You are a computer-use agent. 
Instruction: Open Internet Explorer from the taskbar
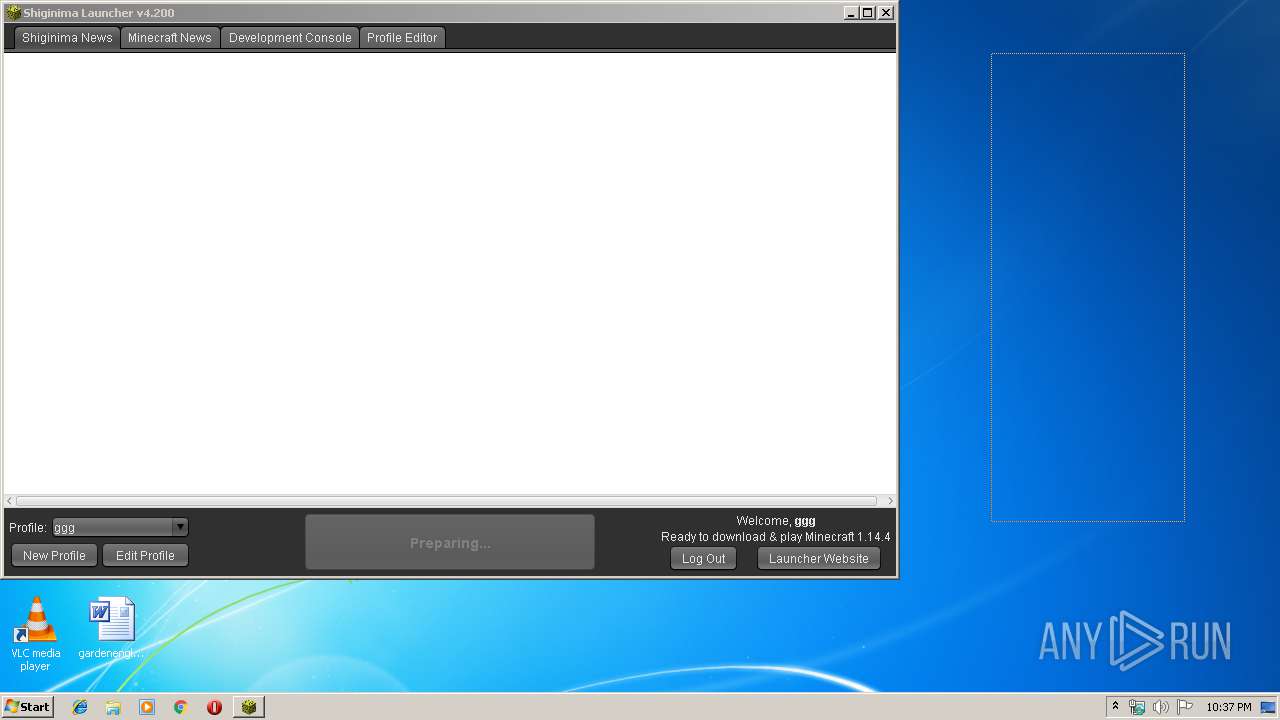point(80,707)
